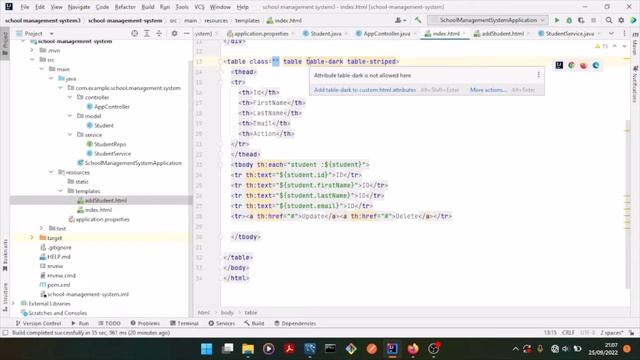Click the Build hammer icon

418,20
